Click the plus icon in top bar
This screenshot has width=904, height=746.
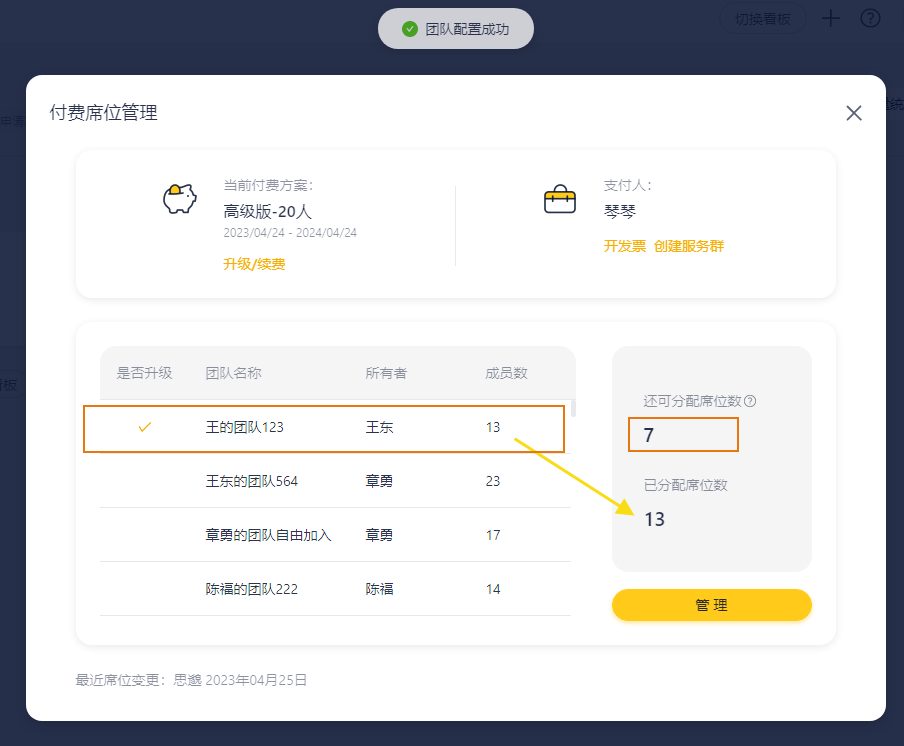coord(830,18)
